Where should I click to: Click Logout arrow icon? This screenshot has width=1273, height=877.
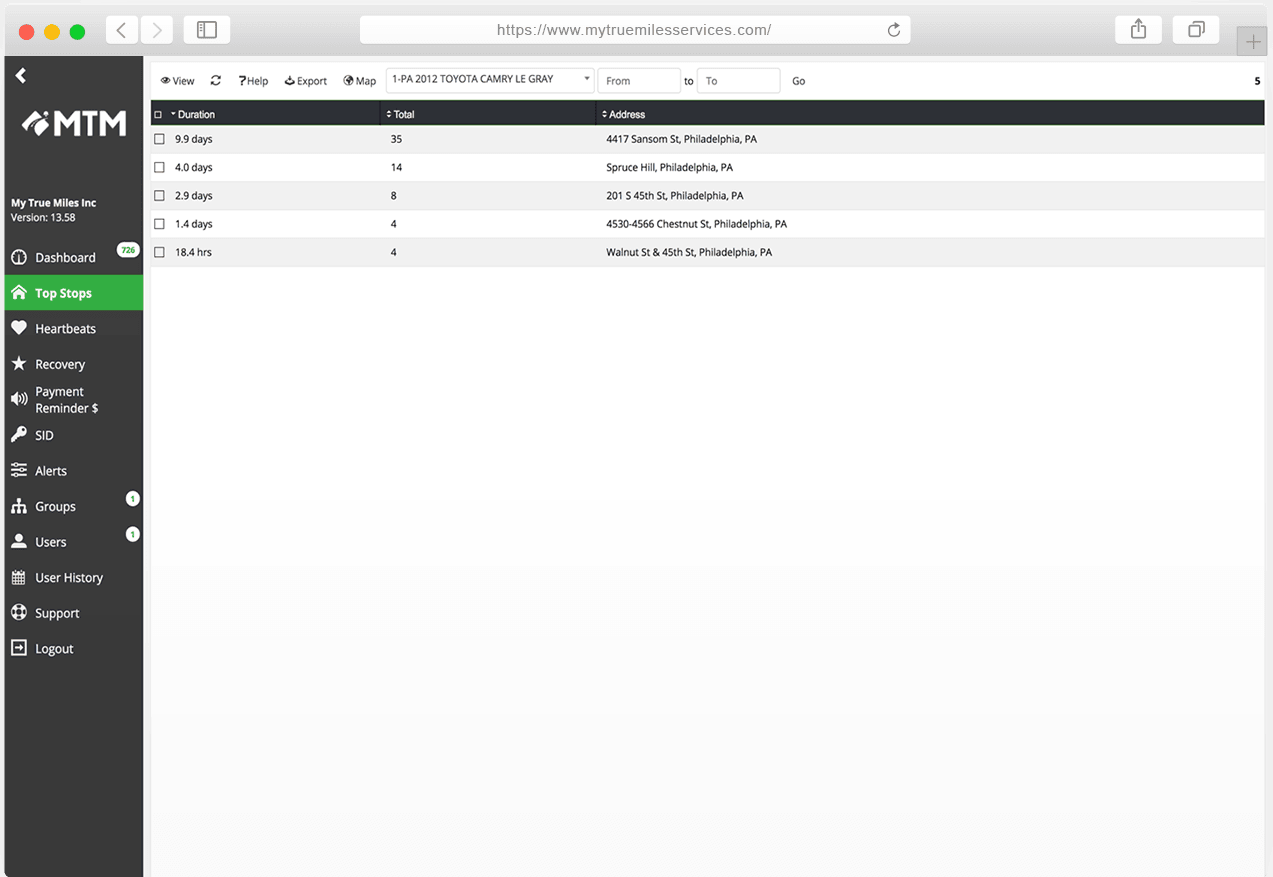click(x=19, y=648)
